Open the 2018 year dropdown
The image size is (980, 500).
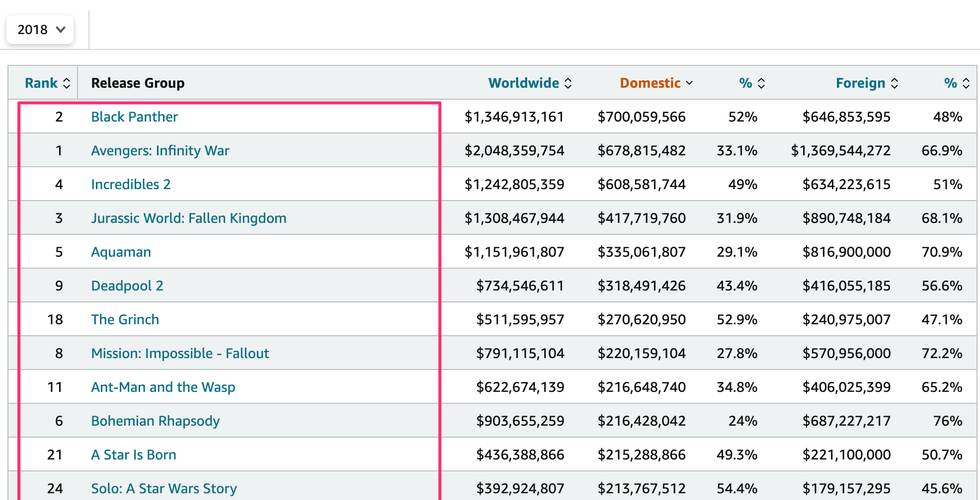tap(40, 29)
